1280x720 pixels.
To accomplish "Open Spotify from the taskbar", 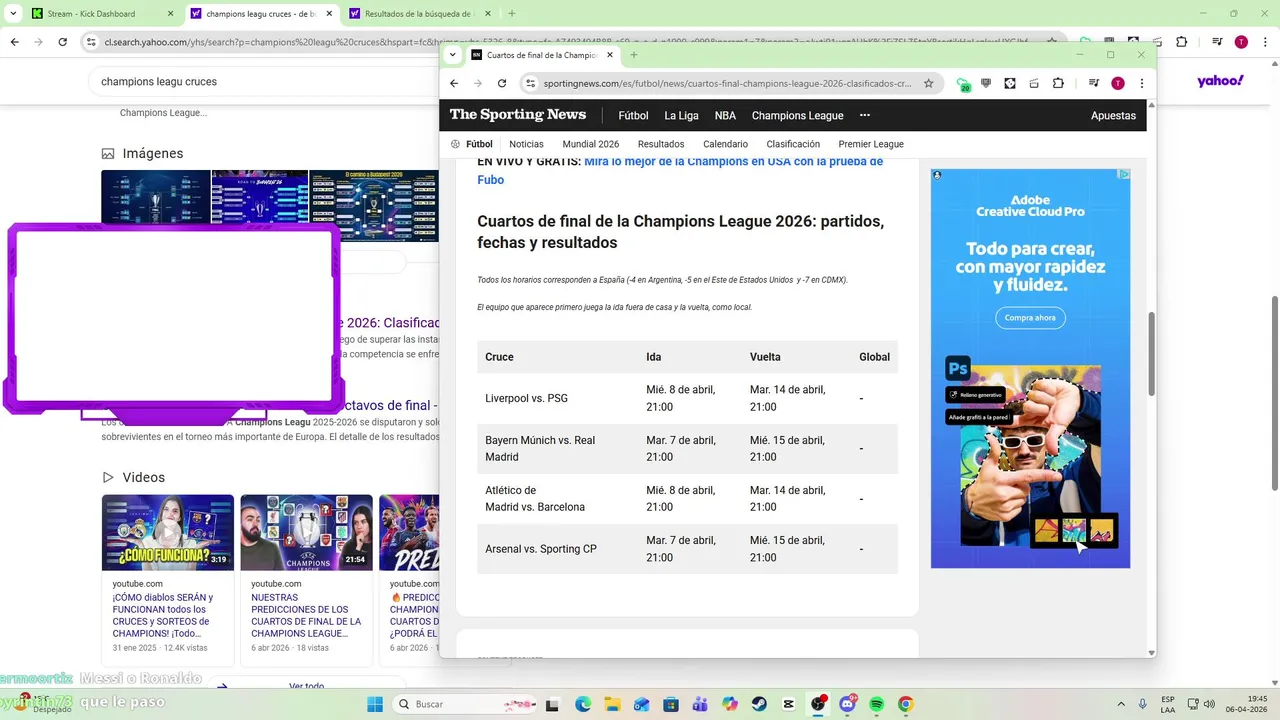I will tap(877, 704).
